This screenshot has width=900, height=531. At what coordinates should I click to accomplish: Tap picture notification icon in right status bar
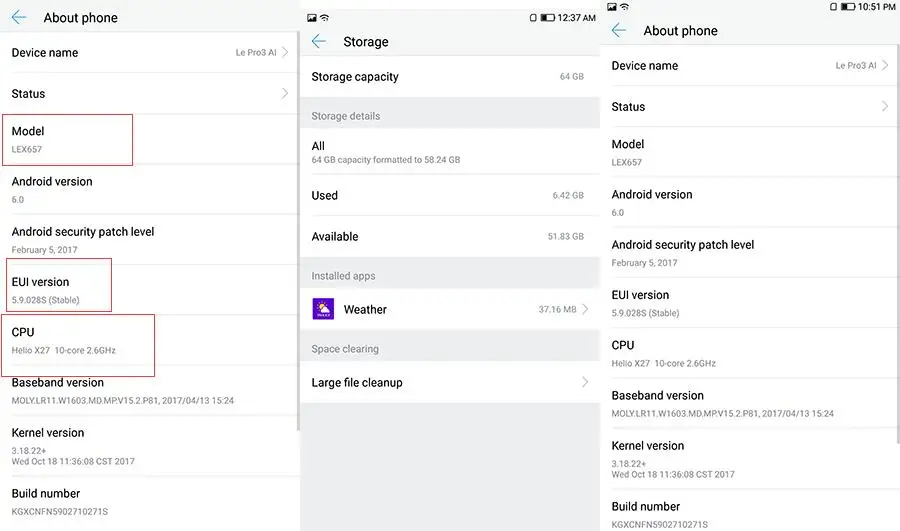612,7
